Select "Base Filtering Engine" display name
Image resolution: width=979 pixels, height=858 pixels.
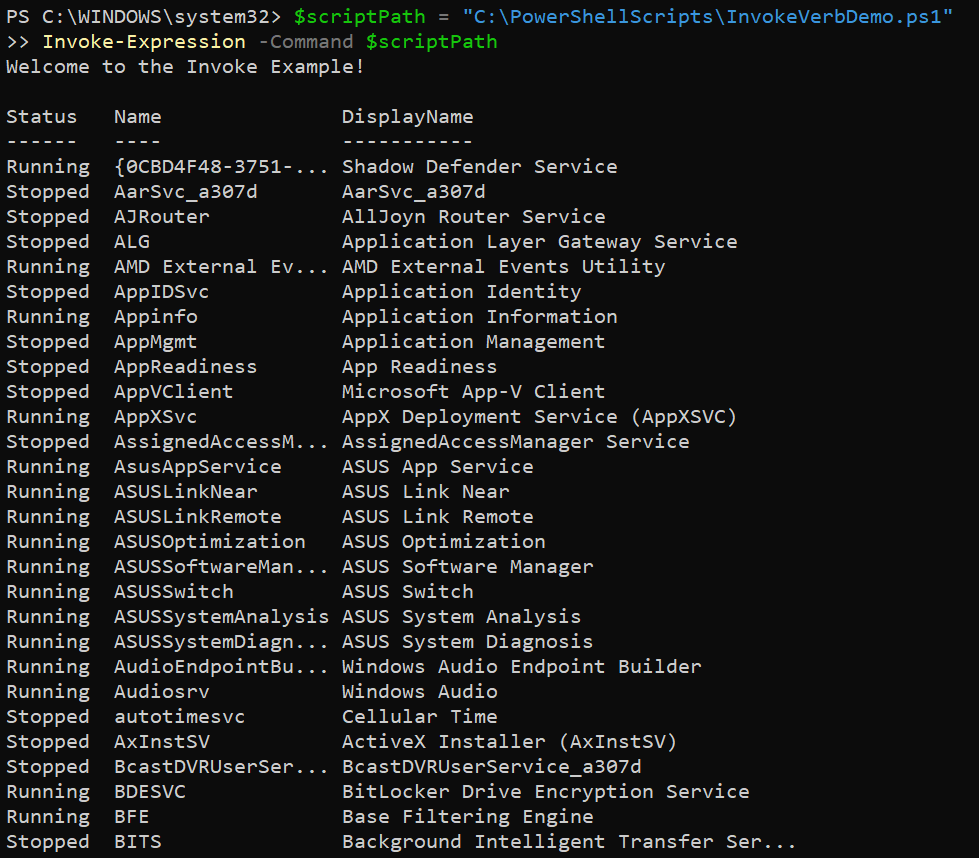click(468, 816)
